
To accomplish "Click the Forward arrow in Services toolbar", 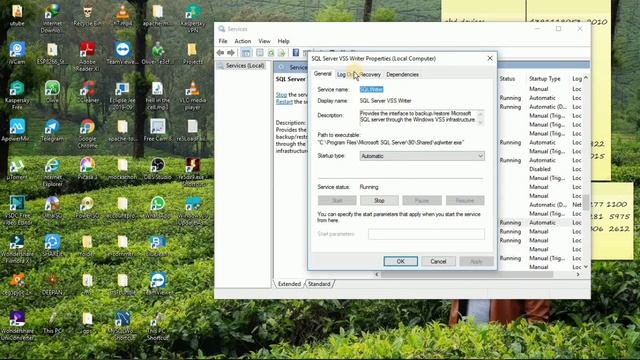I will click(x=231, y=53).
